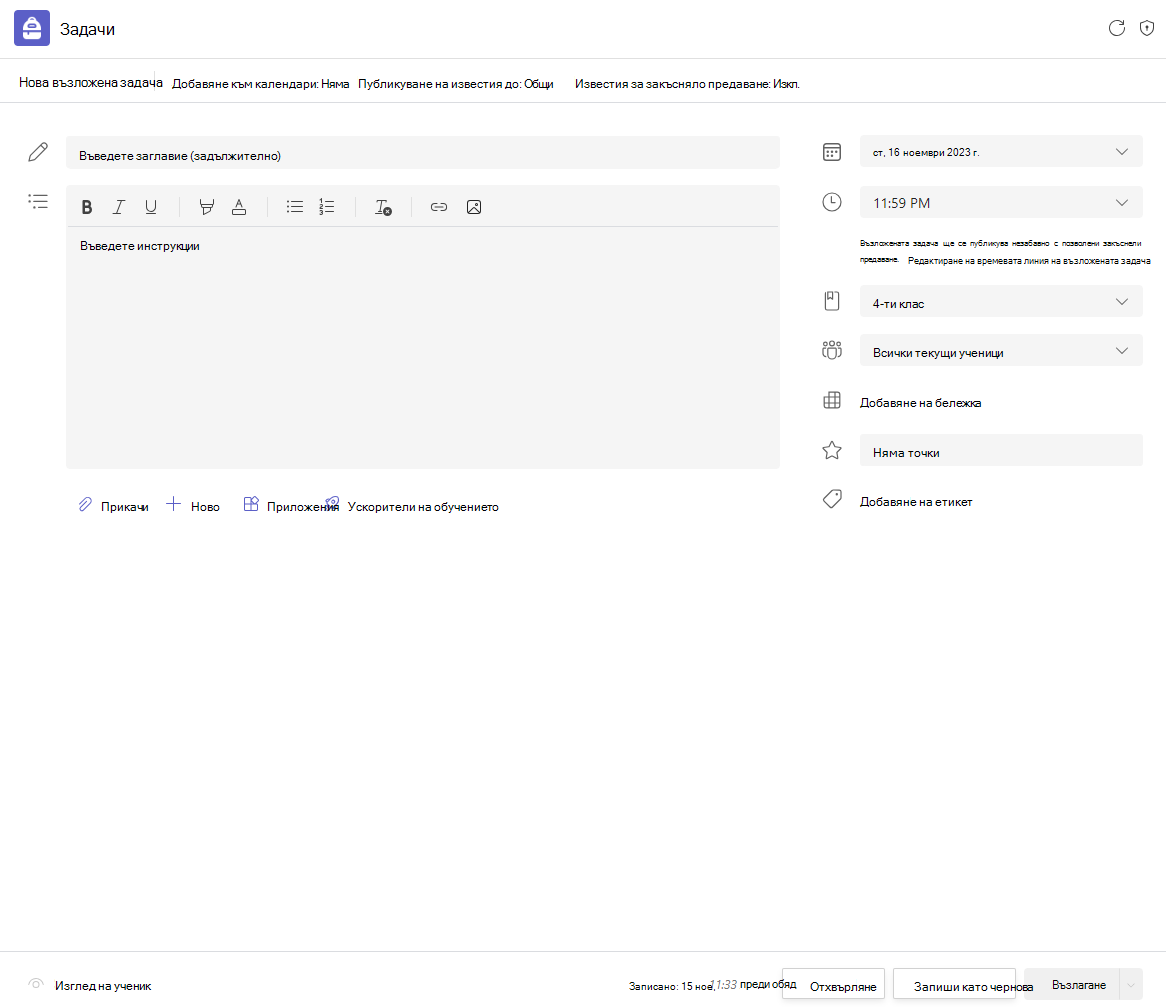The image size is (1166, 1007).
Task: Toggle bold formatting
Action: coord(86,207)
